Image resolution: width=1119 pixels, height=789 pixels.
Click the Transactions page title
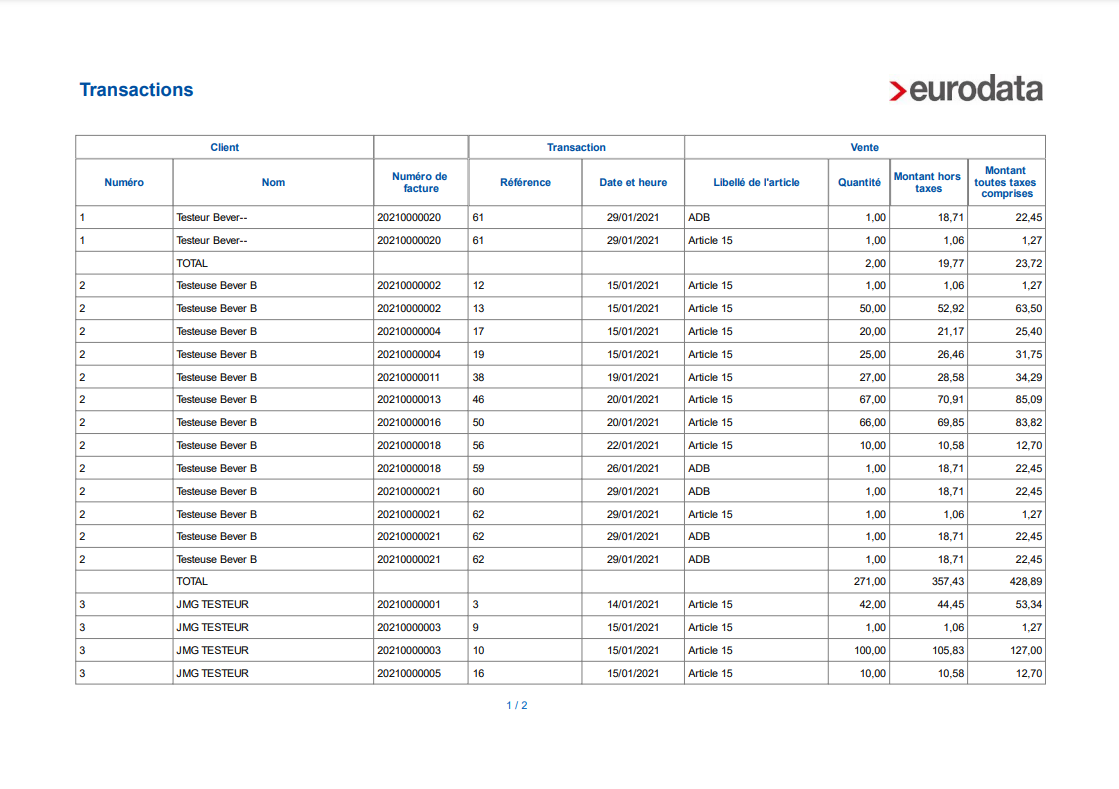coord(136,90)
